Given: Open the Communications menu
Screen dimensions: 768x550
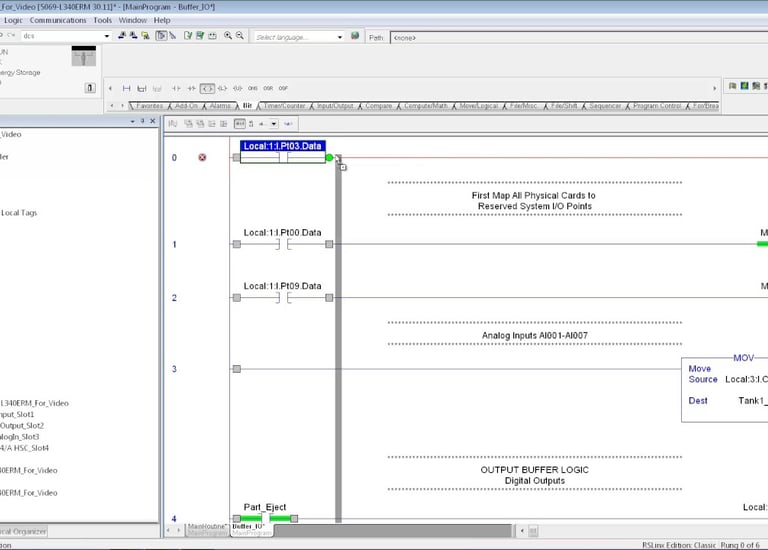Looking at the screenshot, I should pyautogui.click(x=58, y=20).
